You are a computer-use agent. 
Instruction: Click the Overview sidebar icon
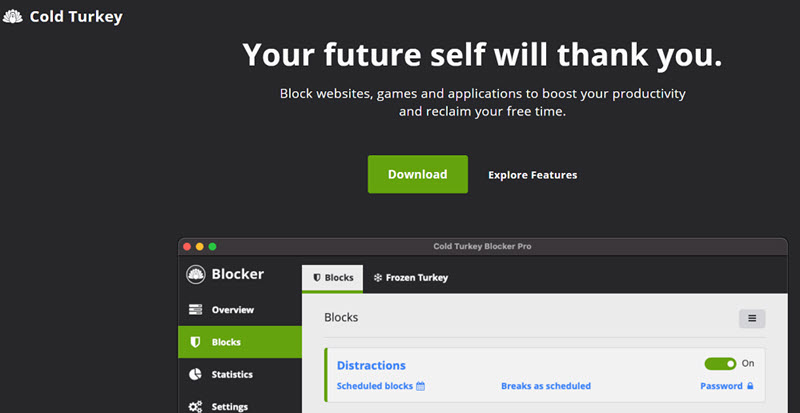195,309
